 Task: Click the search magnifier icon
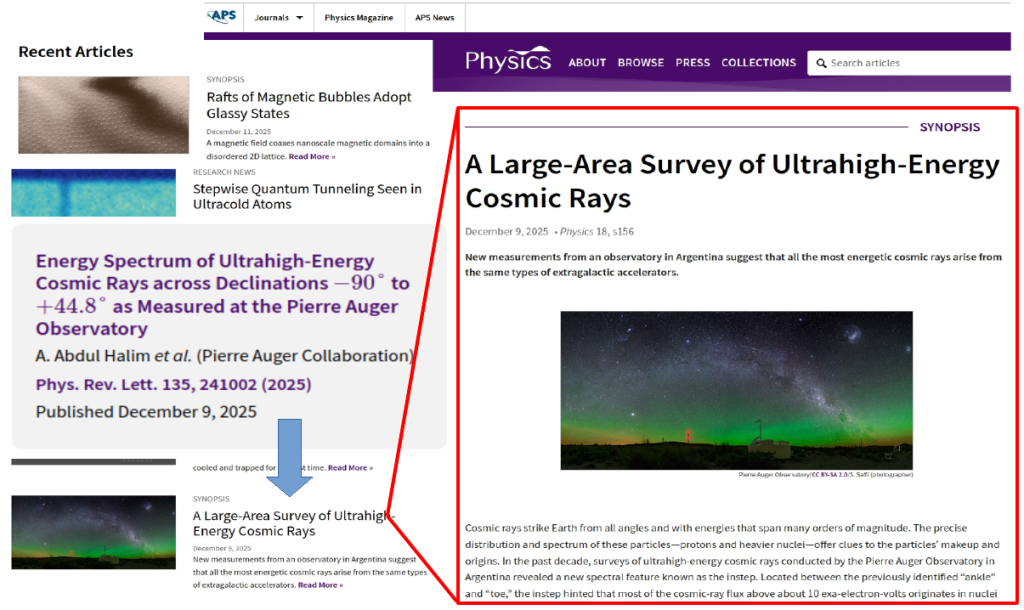coord(821,63)
